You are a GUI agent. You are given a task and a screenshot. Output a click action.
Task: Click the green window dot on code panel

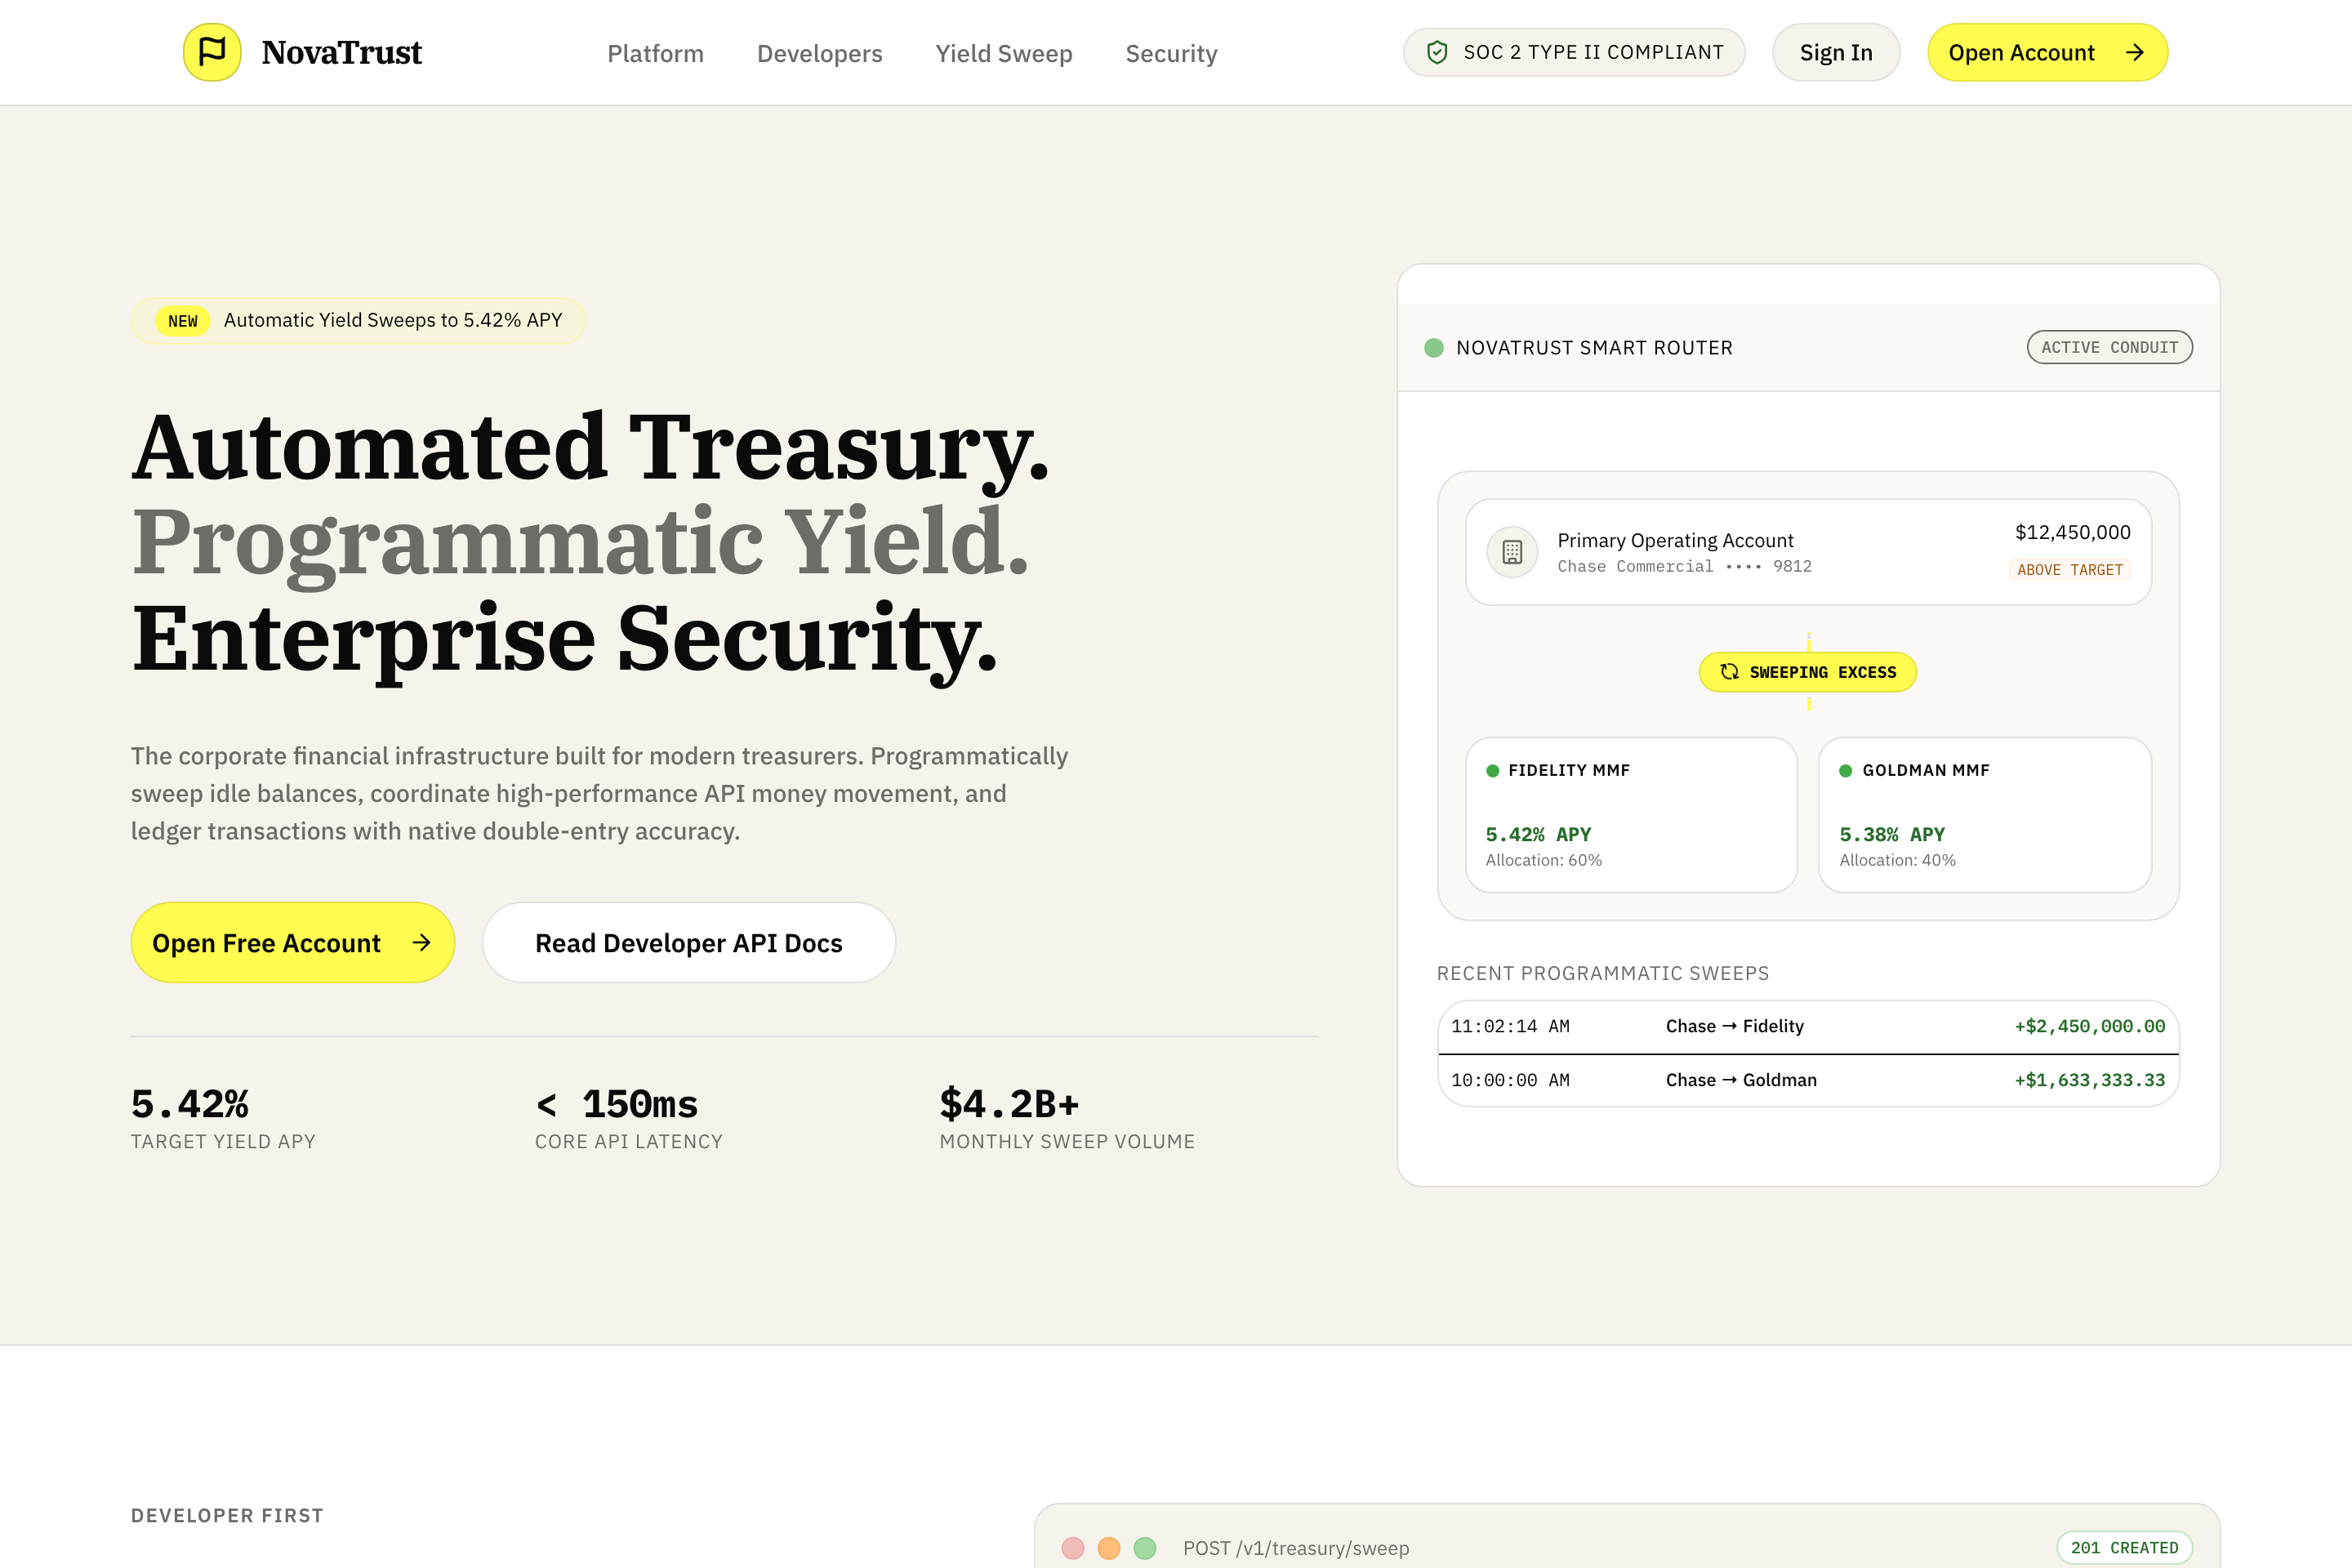coord(1145,1548)
